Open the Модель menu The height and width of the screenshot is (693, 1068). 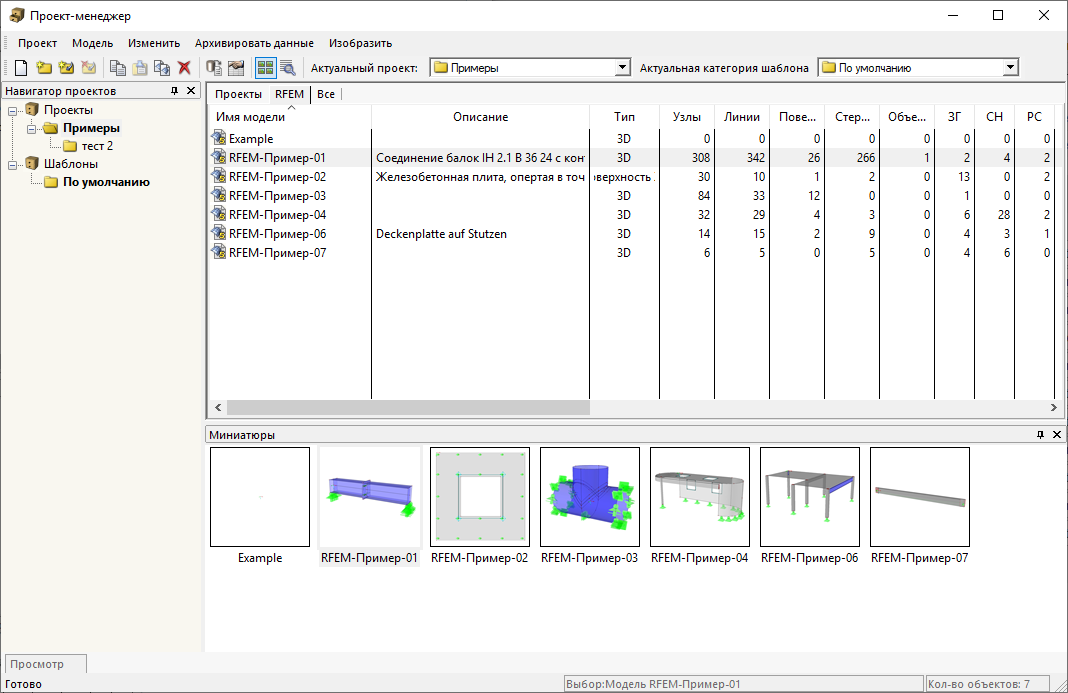(x=93, y=43)
